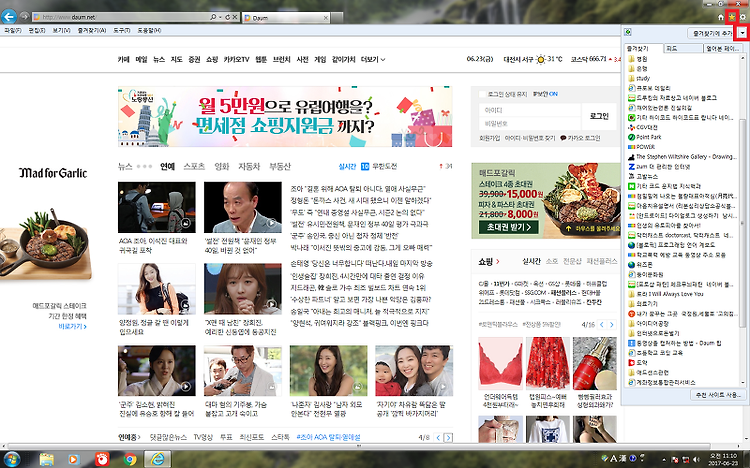Toggle the login state keep checkbox
The image size is (750, 468).
click(x=483, y=94)
